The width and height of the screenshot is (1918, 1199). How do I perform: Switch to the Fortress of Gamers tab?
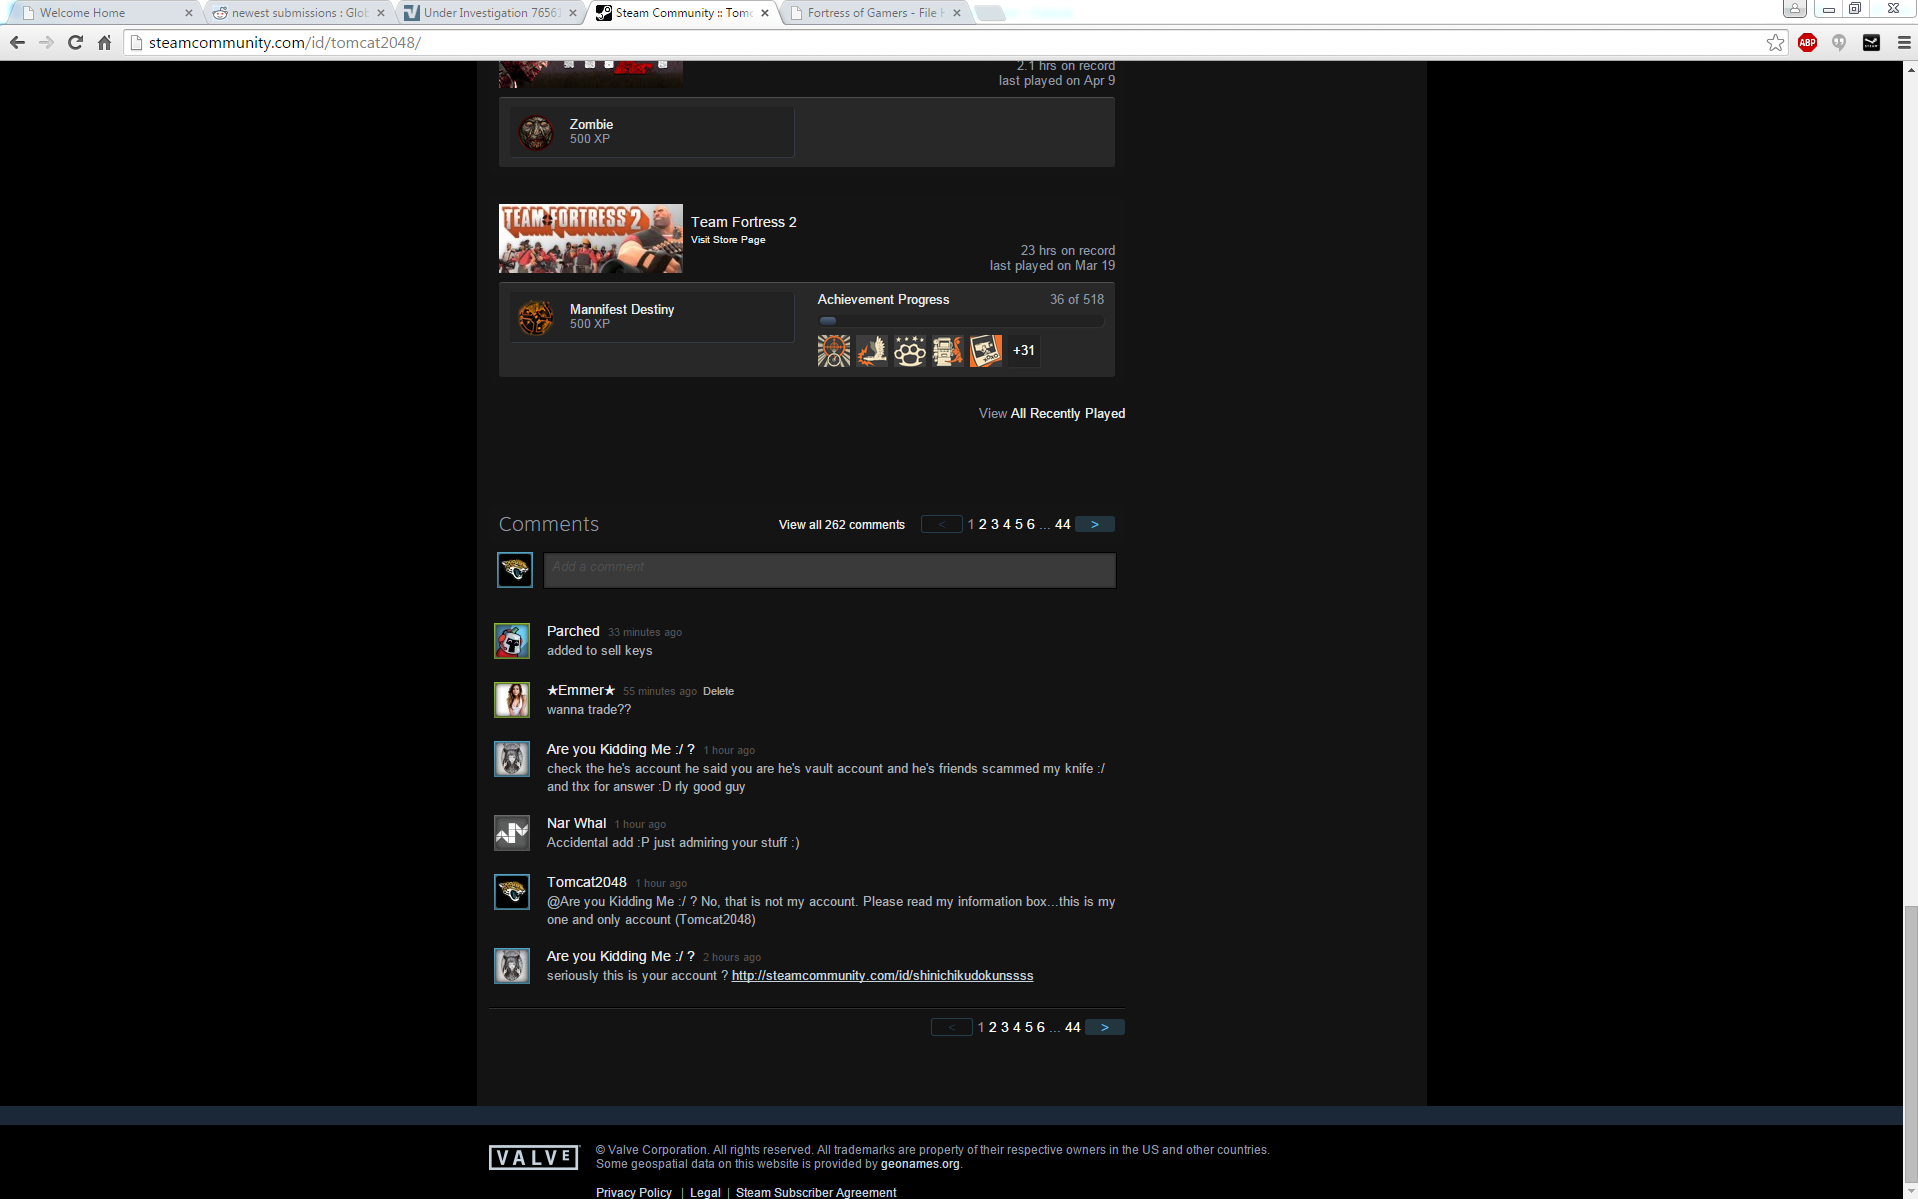pyautogui.click(x=871, y=13)
